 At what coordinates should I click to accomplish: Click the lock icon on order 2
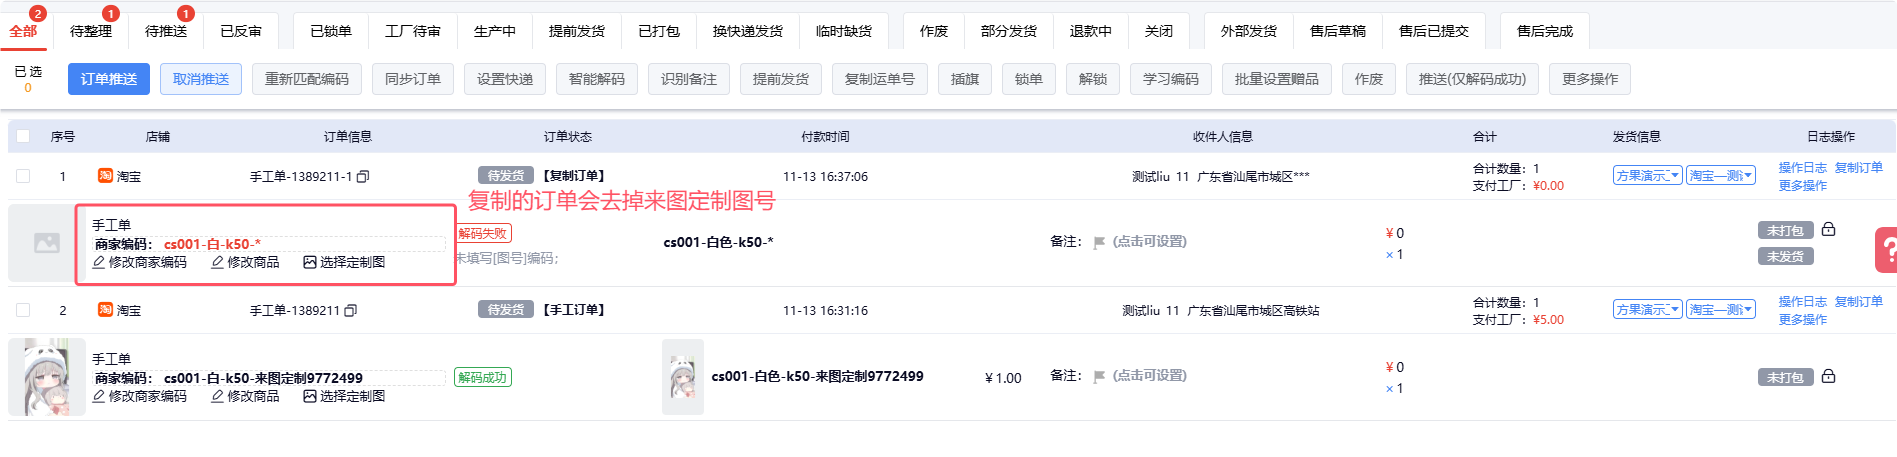point(1828,377)
